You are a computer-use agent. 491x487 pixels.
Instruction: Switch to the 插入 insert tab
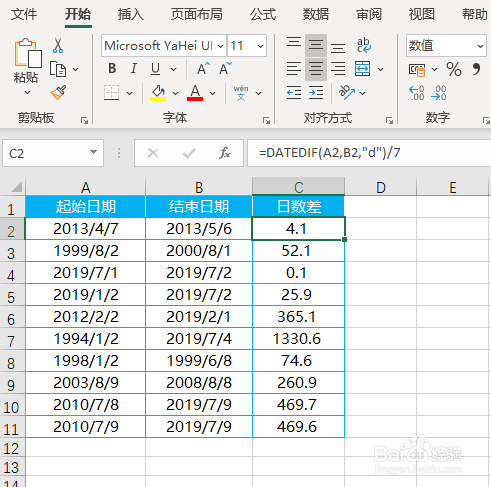click(131, 15)
